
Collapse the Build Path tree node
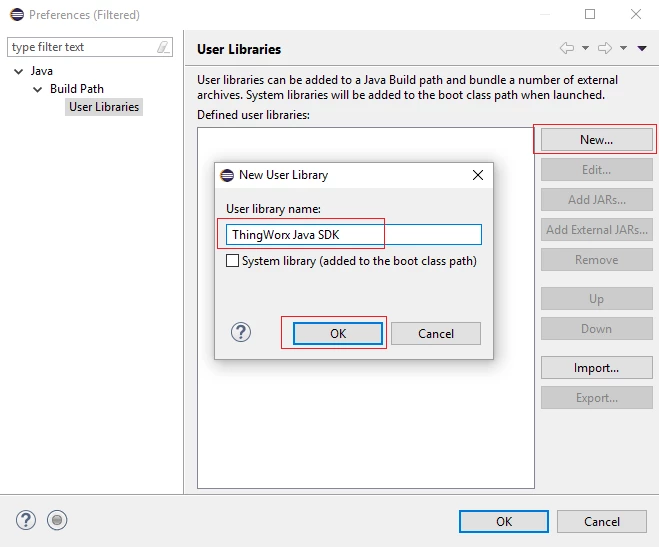click(x=38, y=89)
